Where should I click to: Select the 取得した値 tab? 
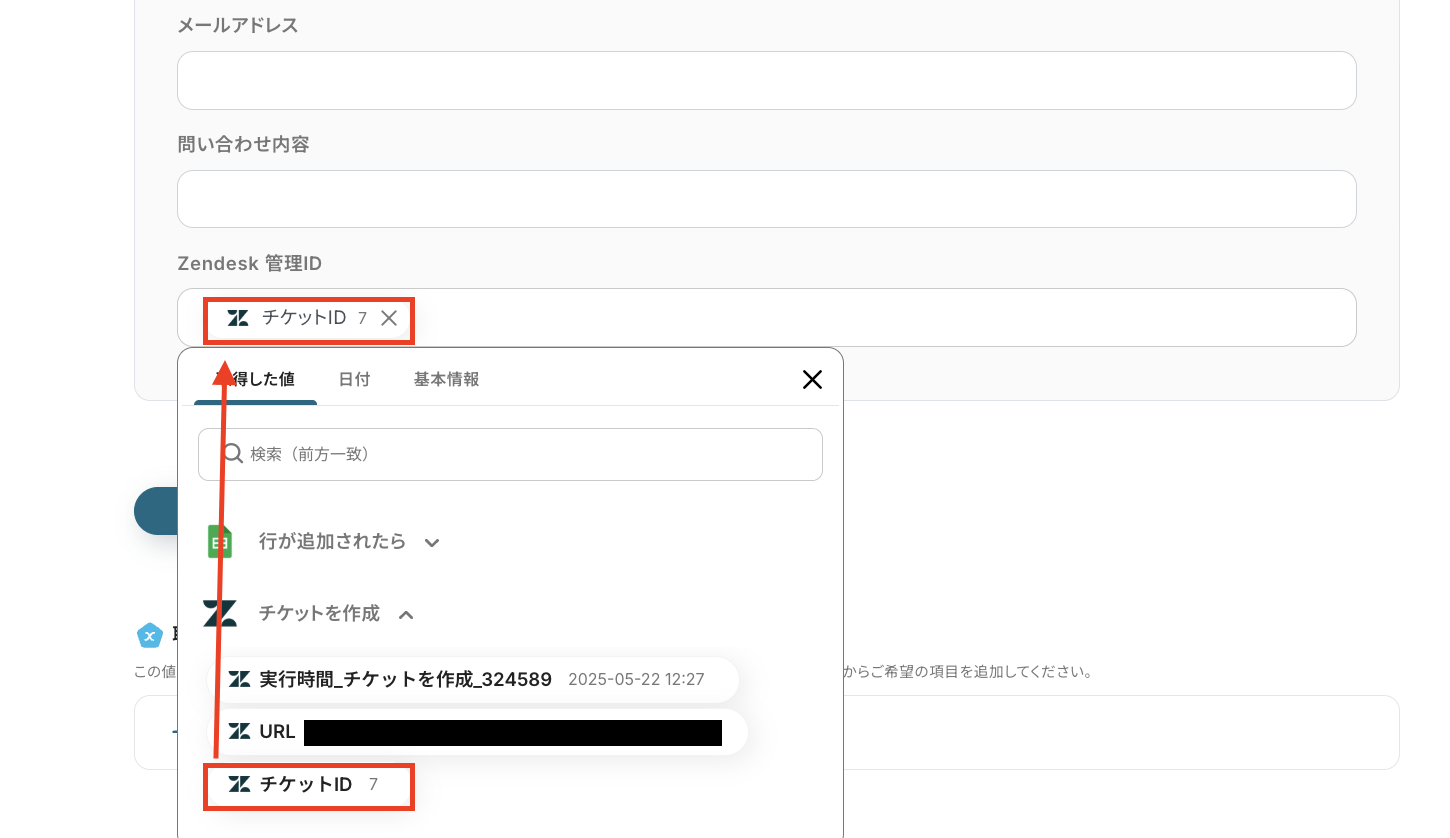(256, 380)
